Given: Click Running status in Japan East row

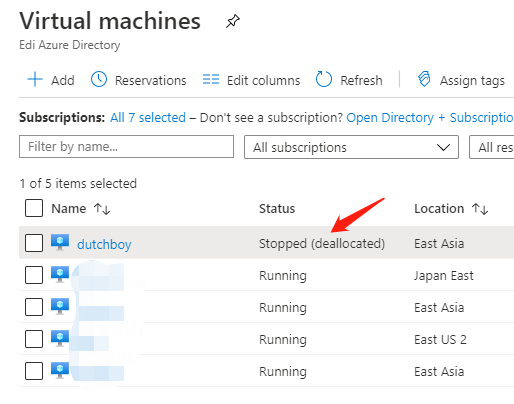Looking at the screenshot, I should 283,276.
